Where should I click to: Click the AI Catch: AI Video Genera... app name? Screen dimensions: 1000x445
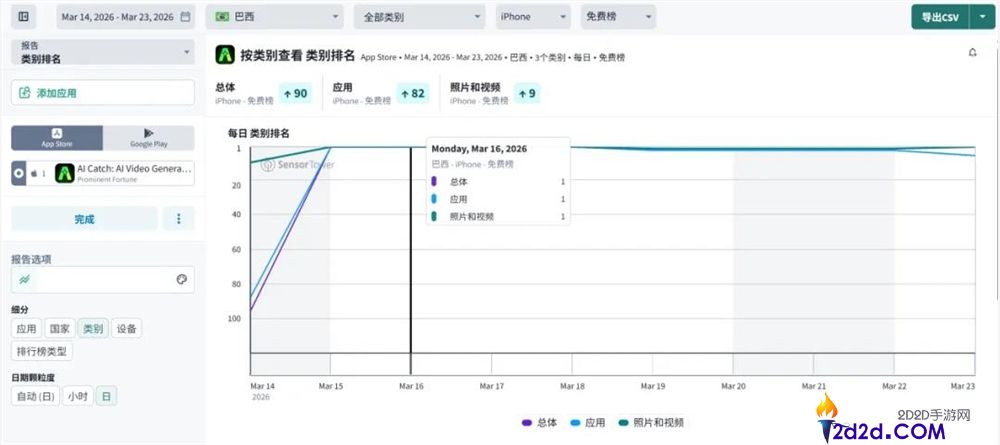pos(134,169)
